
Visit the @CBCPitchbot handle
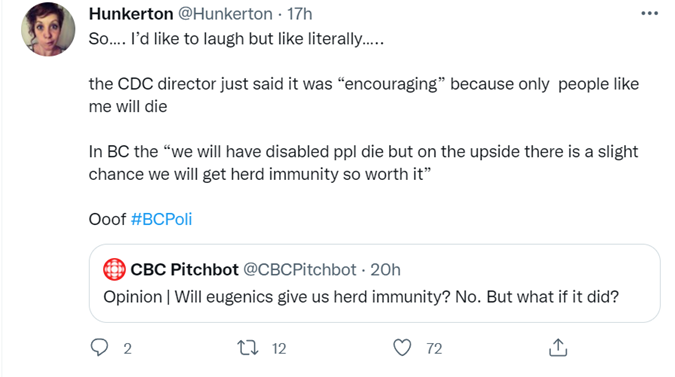[x=300, y=270]
